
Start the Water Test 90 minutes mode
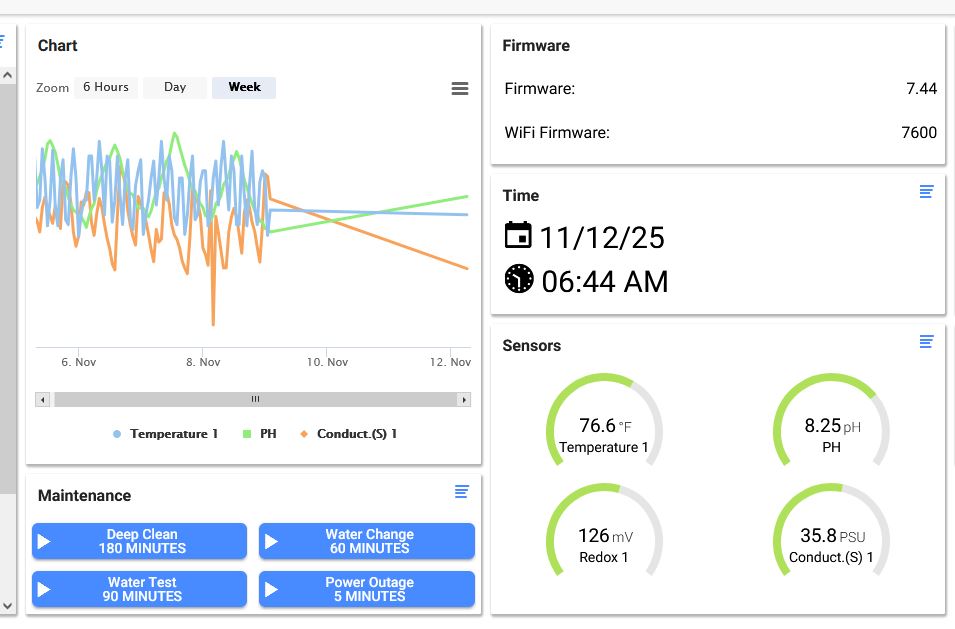(x=139, y=589)
